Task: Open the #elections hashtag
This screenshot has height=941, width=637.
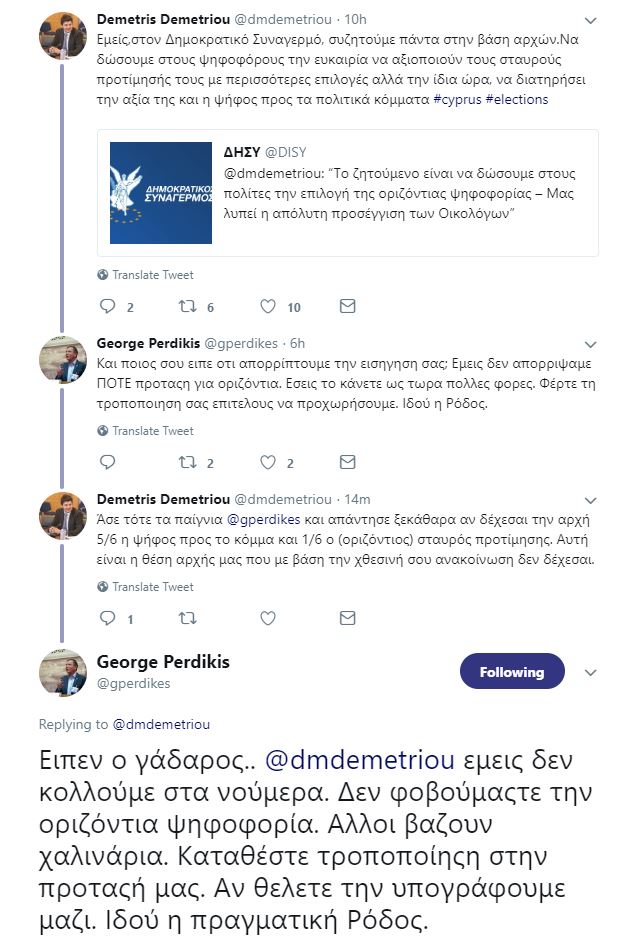Action: pos(517,100)
